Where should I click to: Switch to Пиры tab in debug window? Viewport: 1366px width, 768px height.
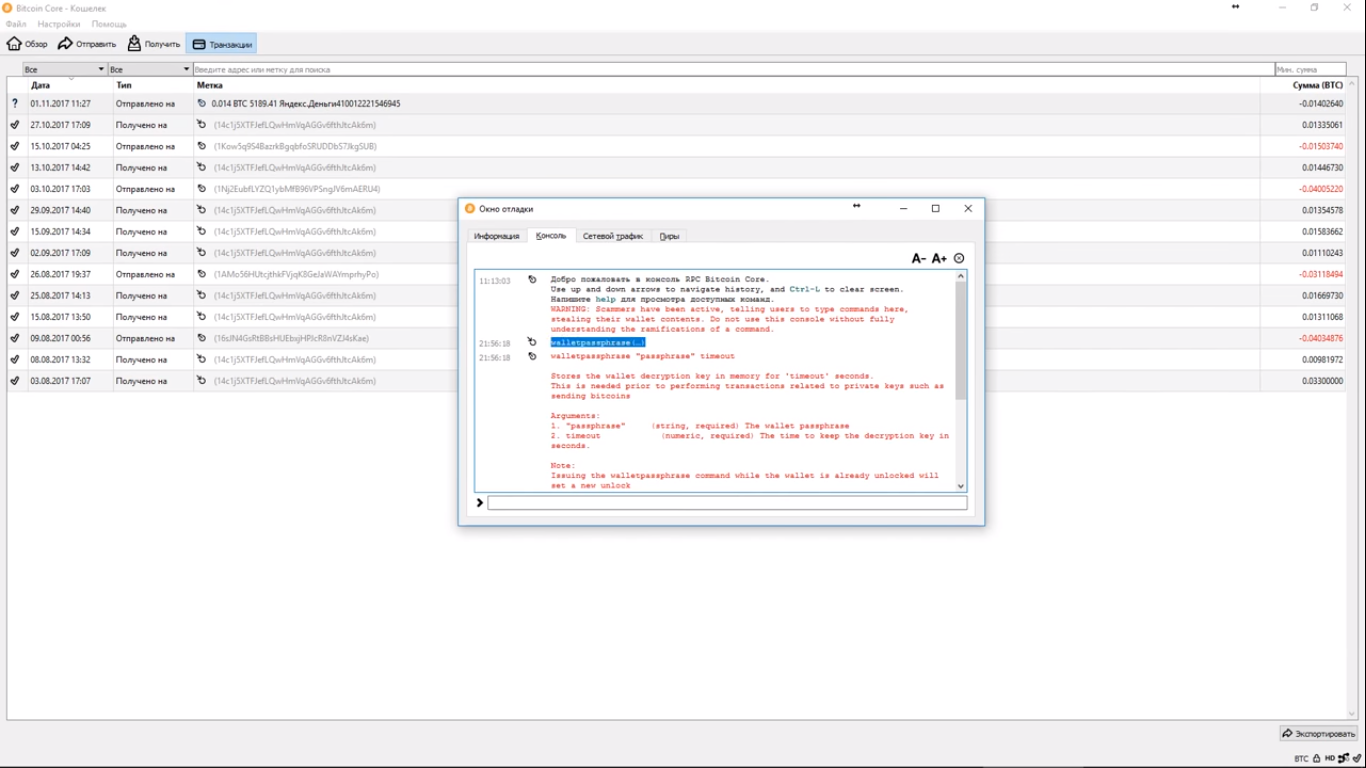click(x=669, y=236)
